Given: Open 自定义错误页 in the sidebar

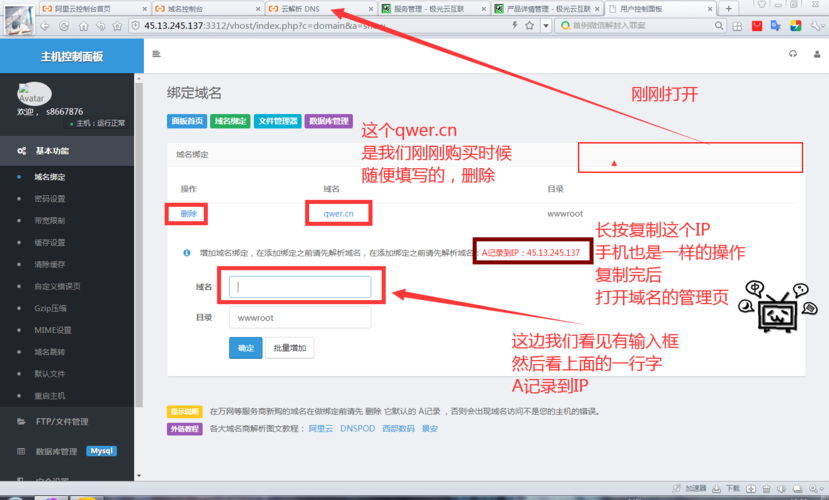Looking at the screenshot, I should tap(57, 286).
